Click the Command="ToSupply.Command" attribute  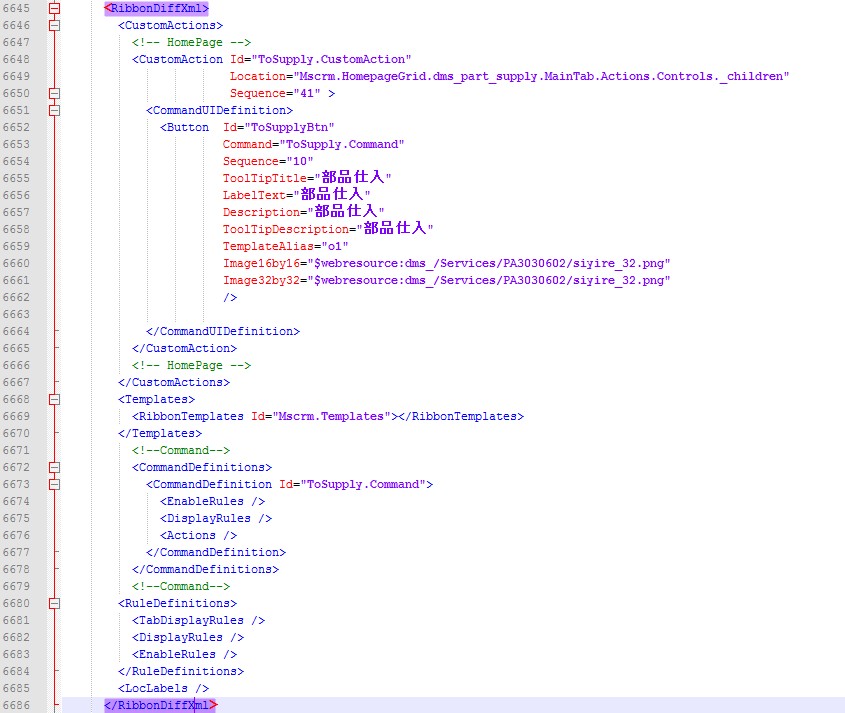[313, 144]
